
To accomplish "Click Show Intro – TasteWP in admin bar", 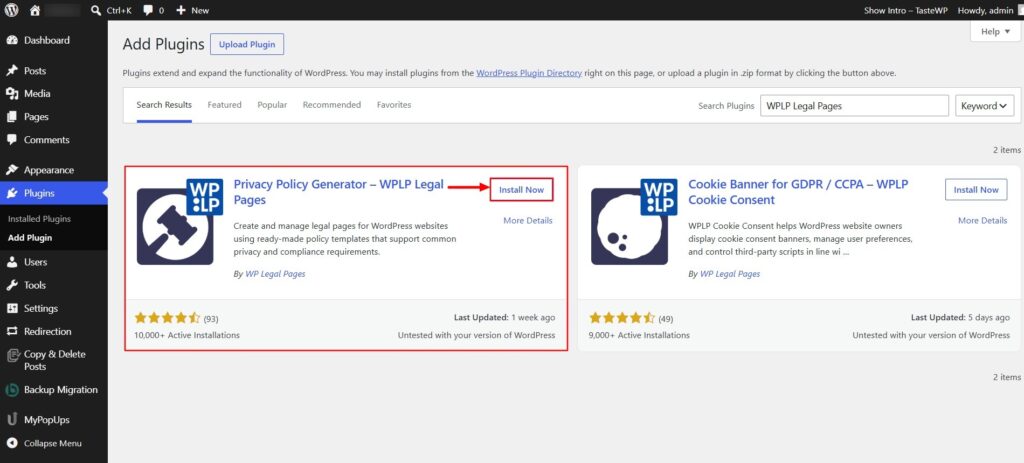I will click(905, 10).
